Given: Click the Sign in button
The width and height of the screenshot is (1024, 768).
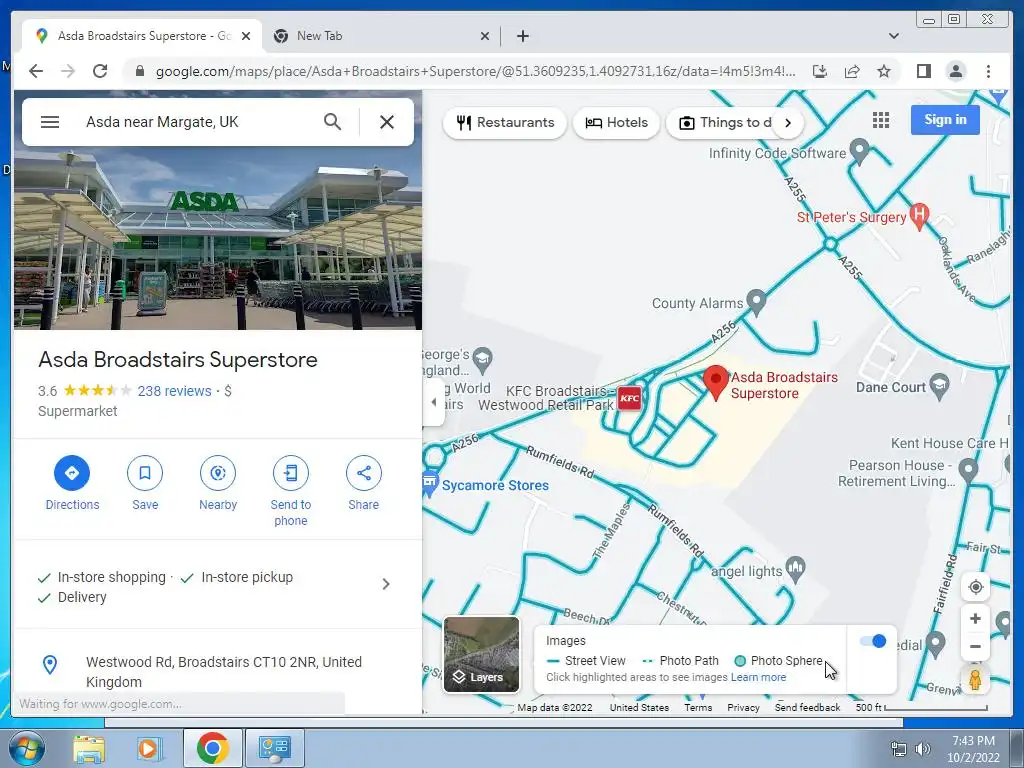Looking at the screenshot, I should coord(945,120).
